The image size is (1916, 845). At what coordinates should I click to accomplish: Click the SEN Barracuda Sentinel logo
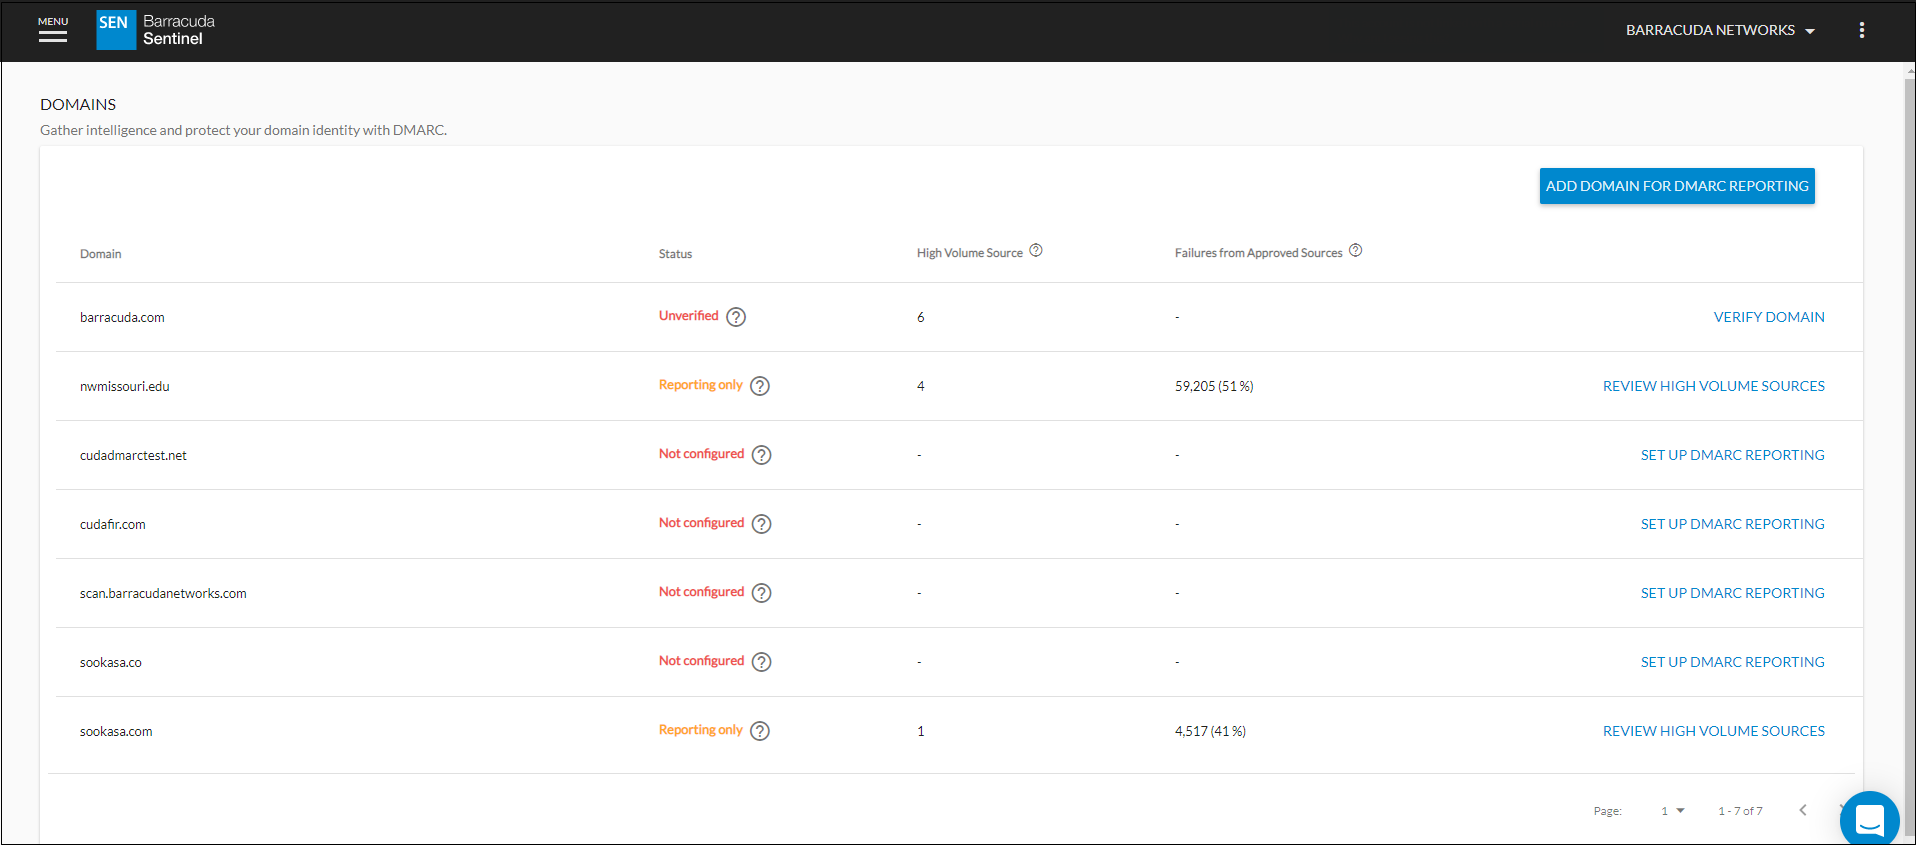156,30
